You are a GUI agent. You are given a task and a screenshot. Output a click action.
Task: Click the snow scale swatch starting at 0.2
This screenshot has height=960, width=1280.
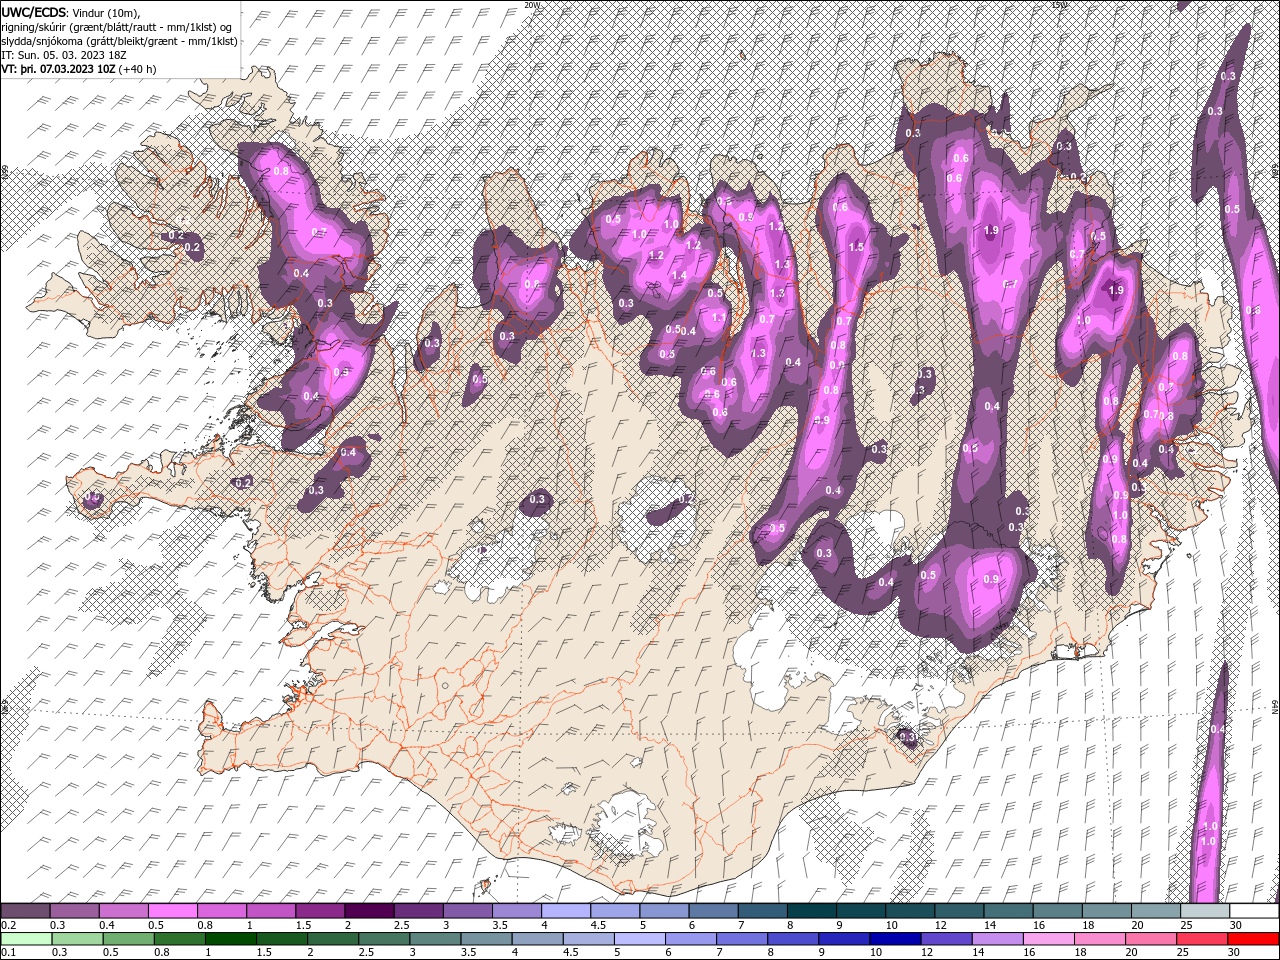click(x=25, y=911)
